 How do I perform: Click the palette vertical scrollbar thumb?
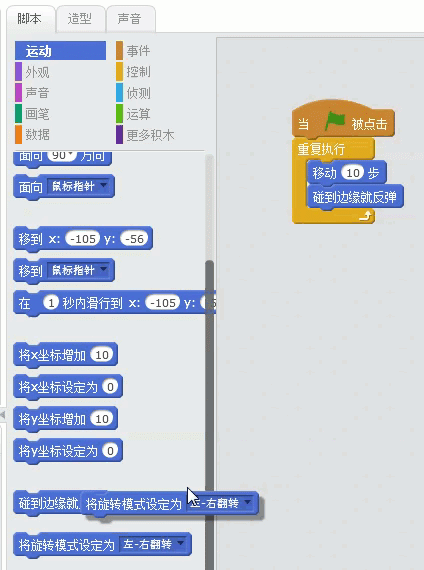(x=209, y=414)
